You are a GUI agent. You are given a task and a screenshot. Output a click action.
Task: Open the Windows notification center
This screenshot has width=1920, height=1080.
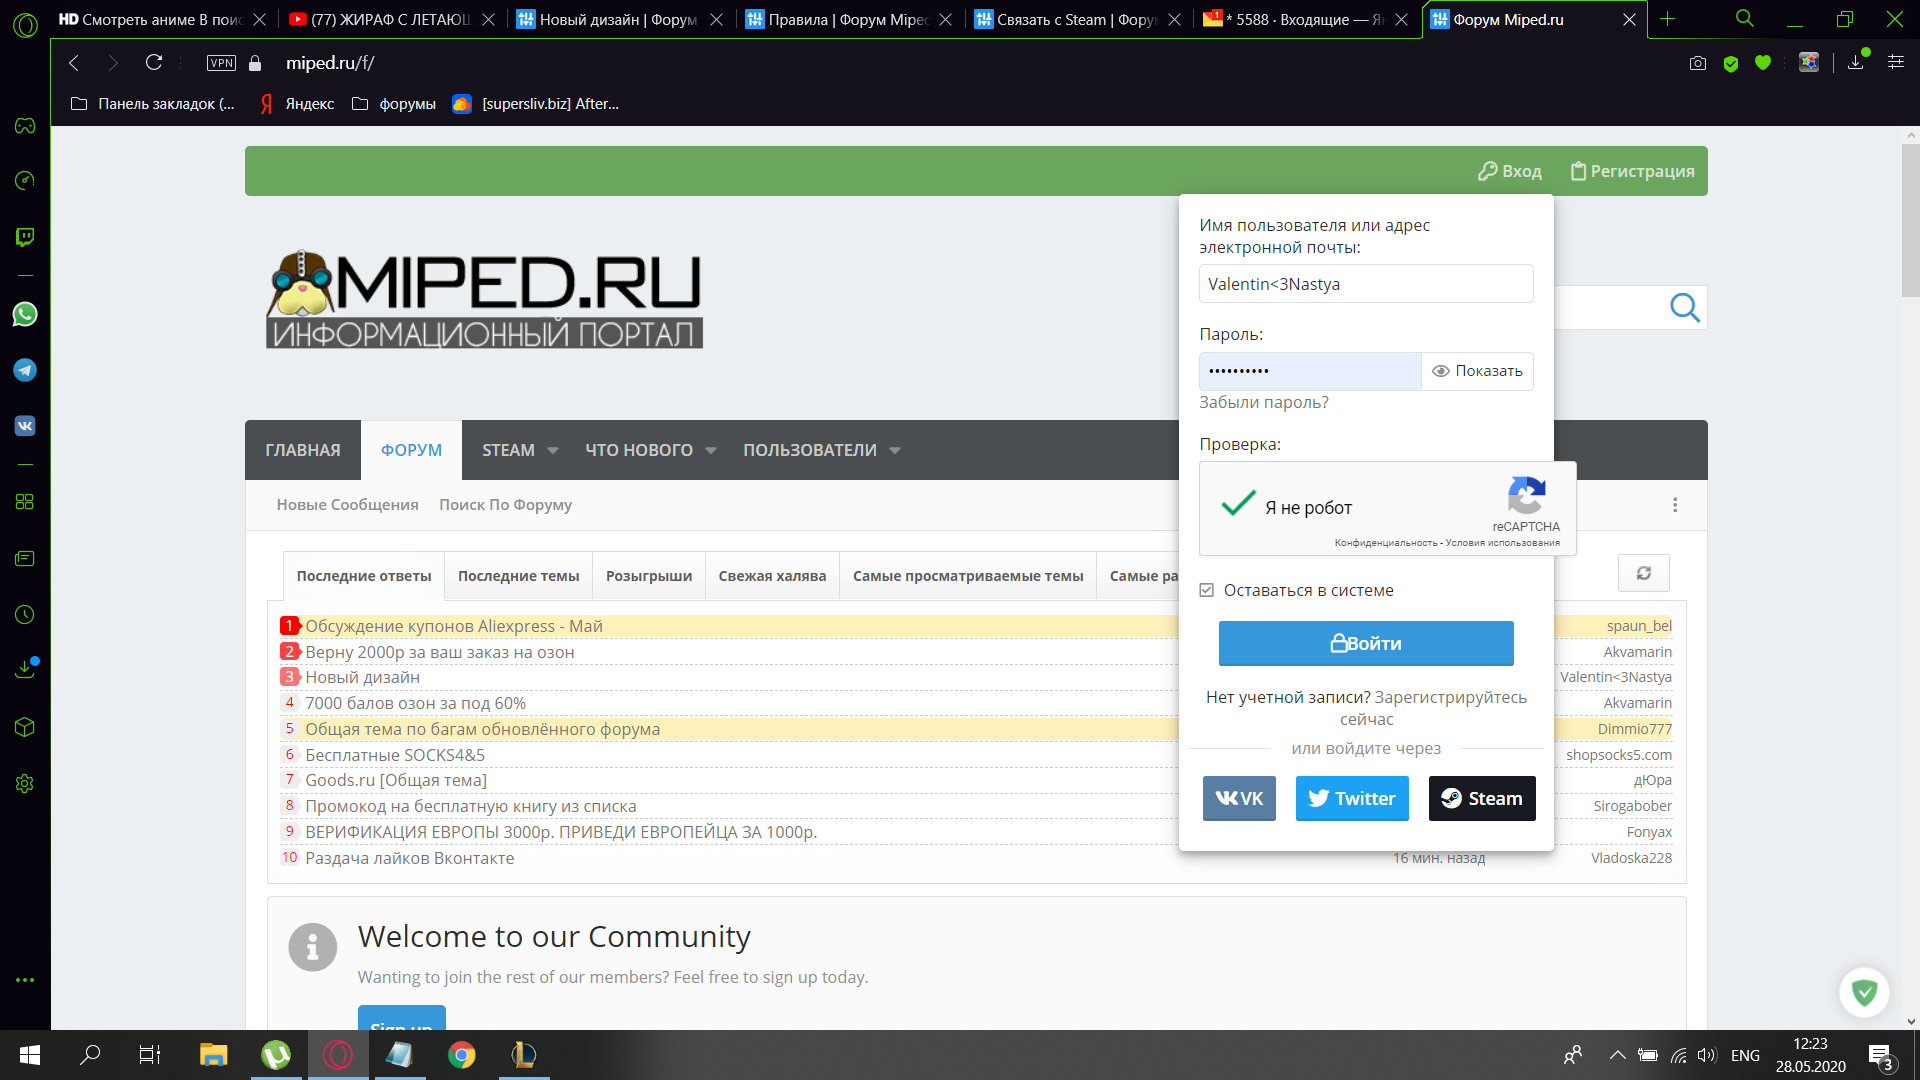tap(1880, 1056)
